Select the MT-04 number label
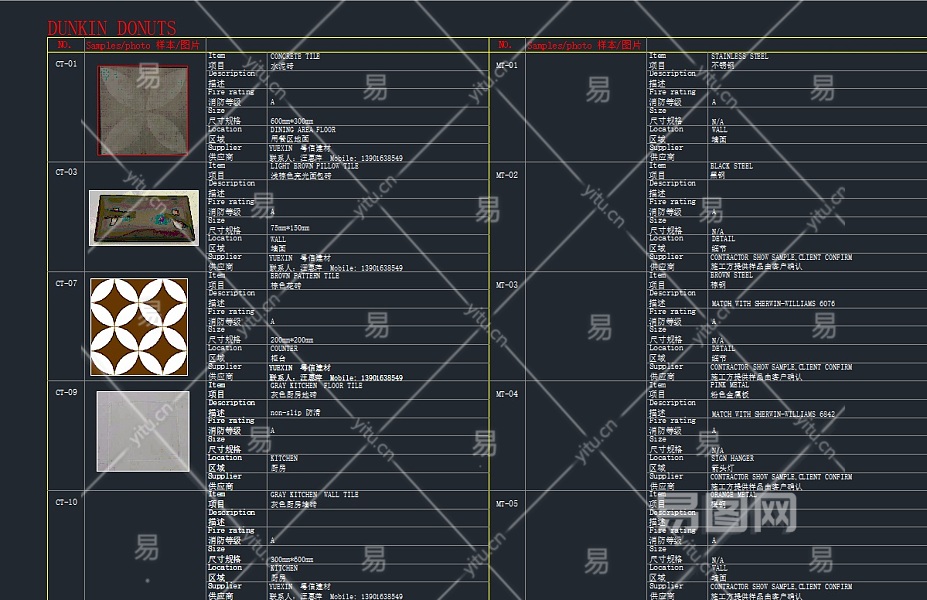Viewport: 927px width, 600px height. [507, 394]
